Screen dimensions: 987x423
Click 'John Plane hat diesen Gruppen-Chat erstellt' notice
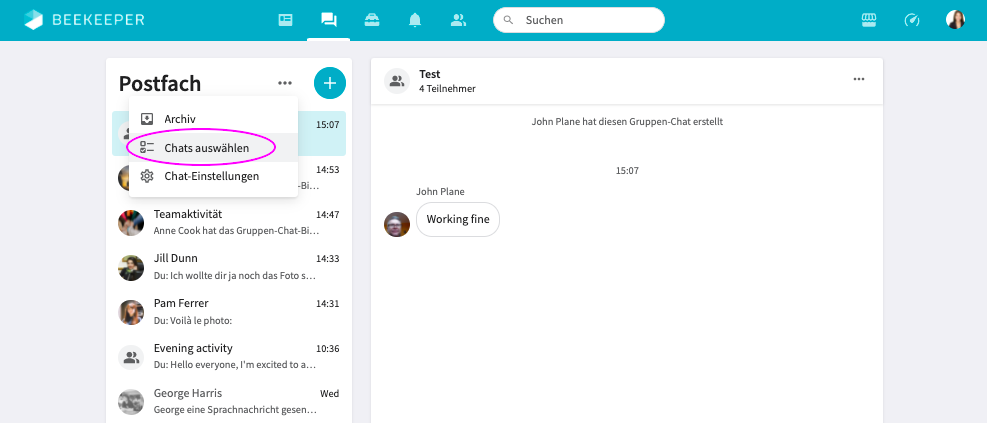627,121
